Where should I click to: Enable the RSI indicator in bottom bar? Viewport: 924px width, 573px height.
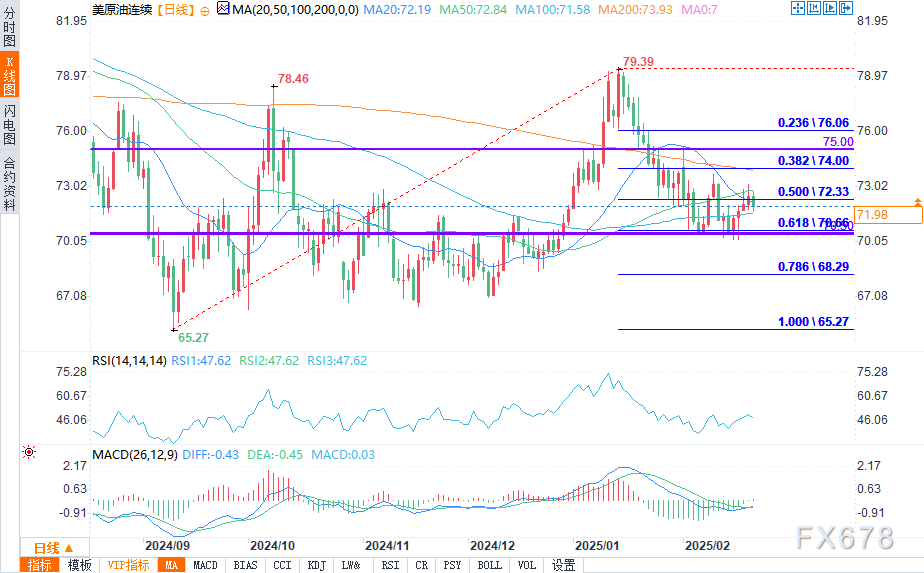click(388, 565)
